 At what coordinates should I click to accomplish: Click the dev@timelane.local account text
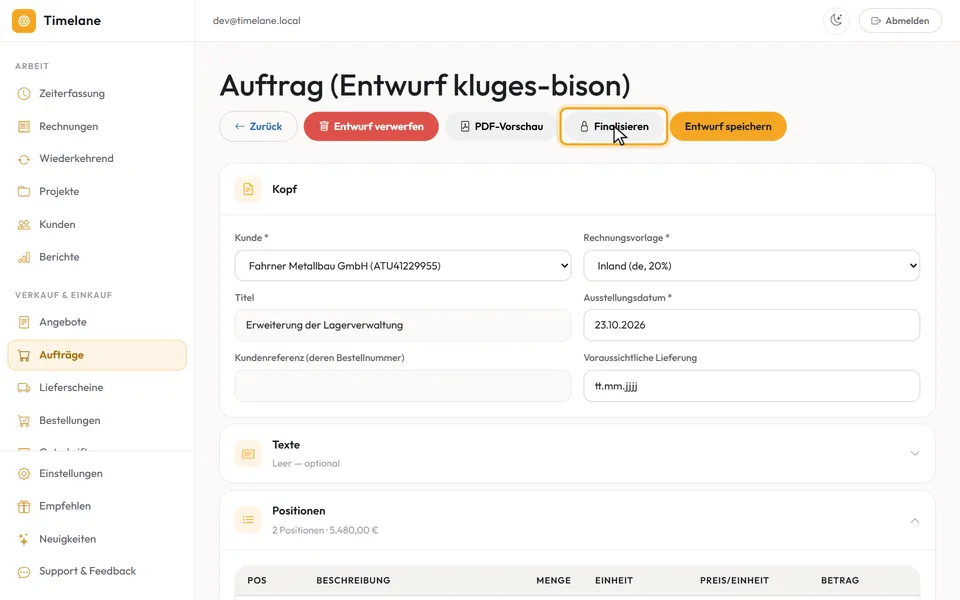257,21
